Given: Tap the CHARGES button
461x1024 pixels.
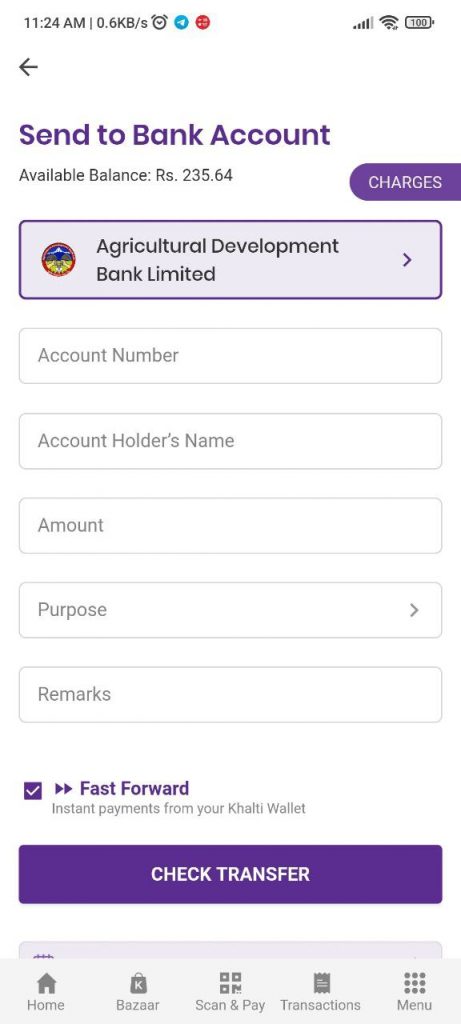Looking at the screenshot, I should pos(405,182).
